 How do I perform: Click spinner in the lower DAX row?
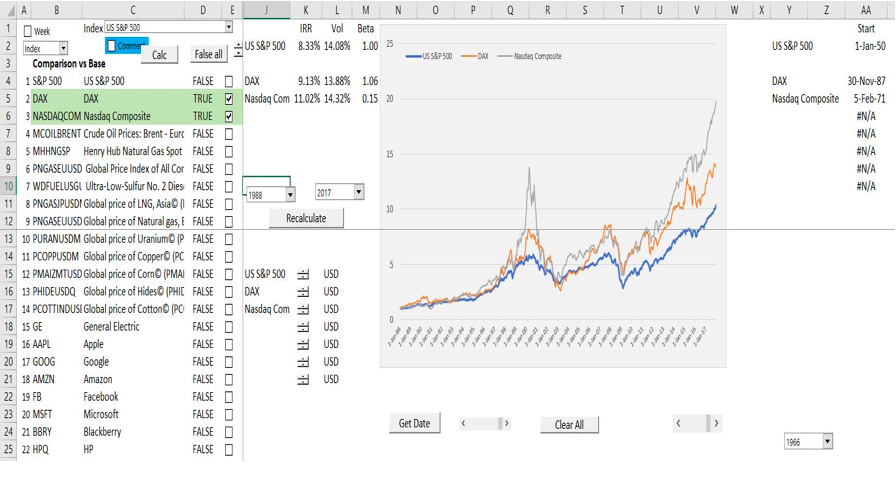pos(303,292)
